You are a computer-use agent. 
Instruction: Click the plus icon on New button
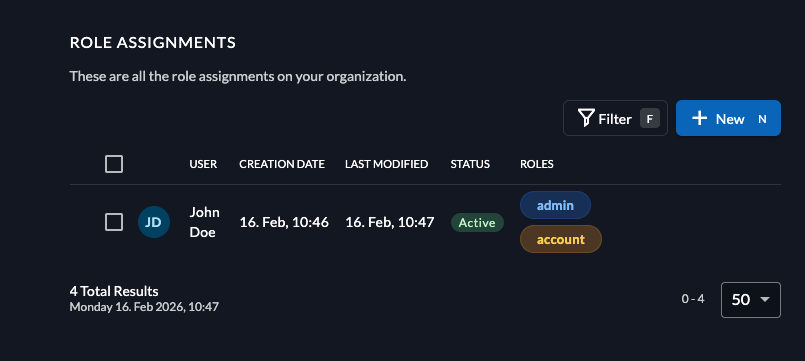pyautogui.click(x=699, y=118)
